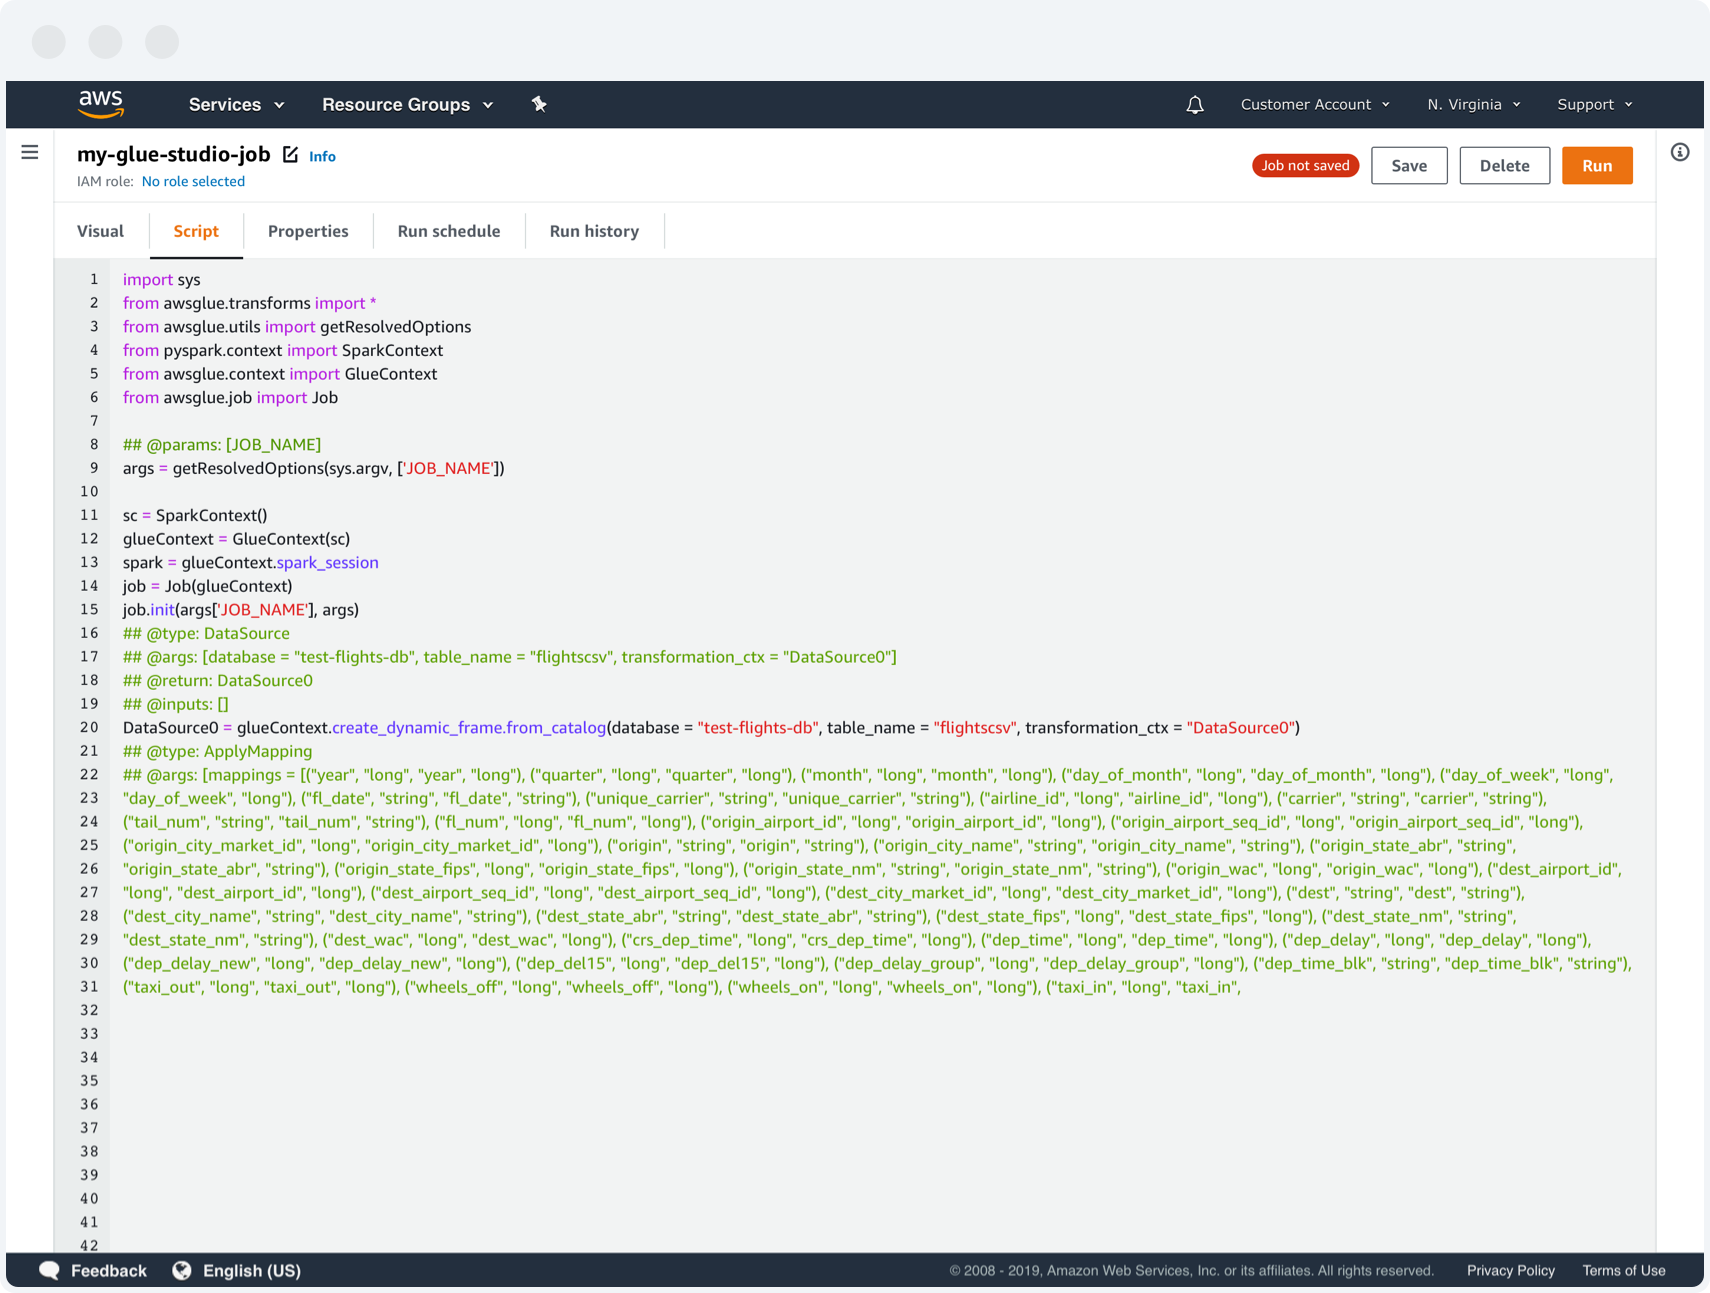Select the Script tab
Viewport: 1710px width, 1293px height.
point(196,231)
